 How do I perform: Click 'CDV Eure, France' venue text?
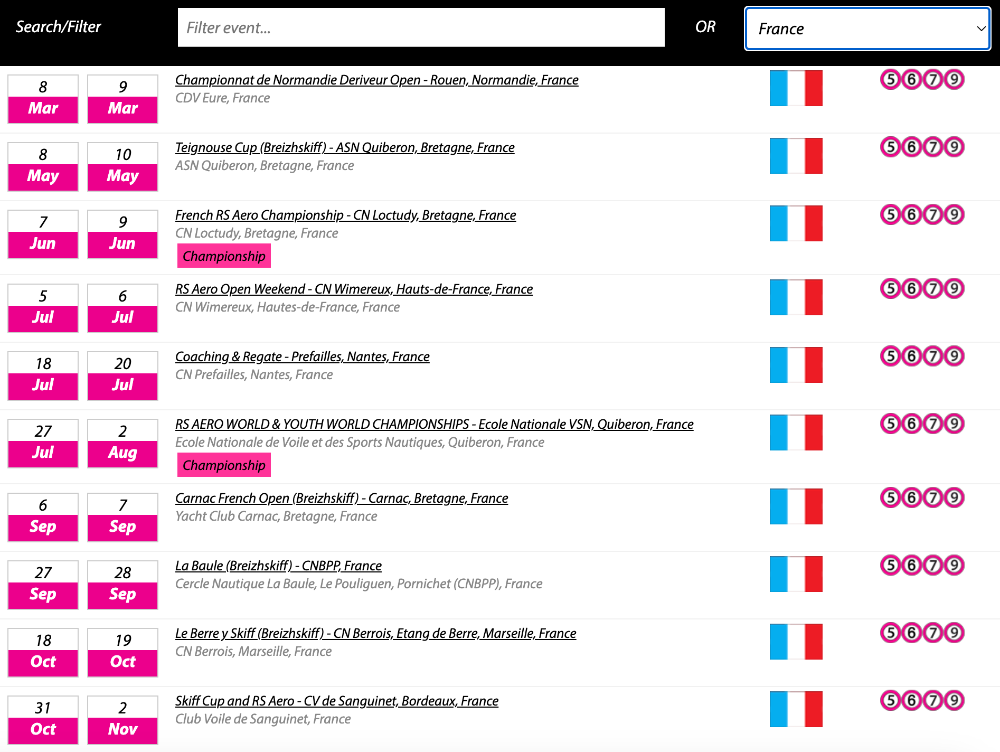[x=223, y=98]
